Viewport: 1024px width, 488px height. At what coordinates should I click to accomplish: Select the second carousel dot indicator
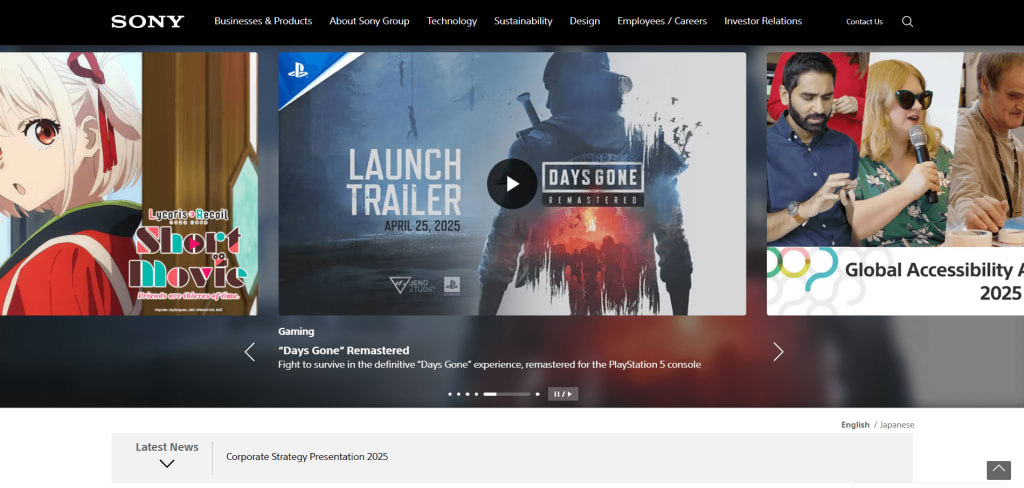[x=458, y=394]
